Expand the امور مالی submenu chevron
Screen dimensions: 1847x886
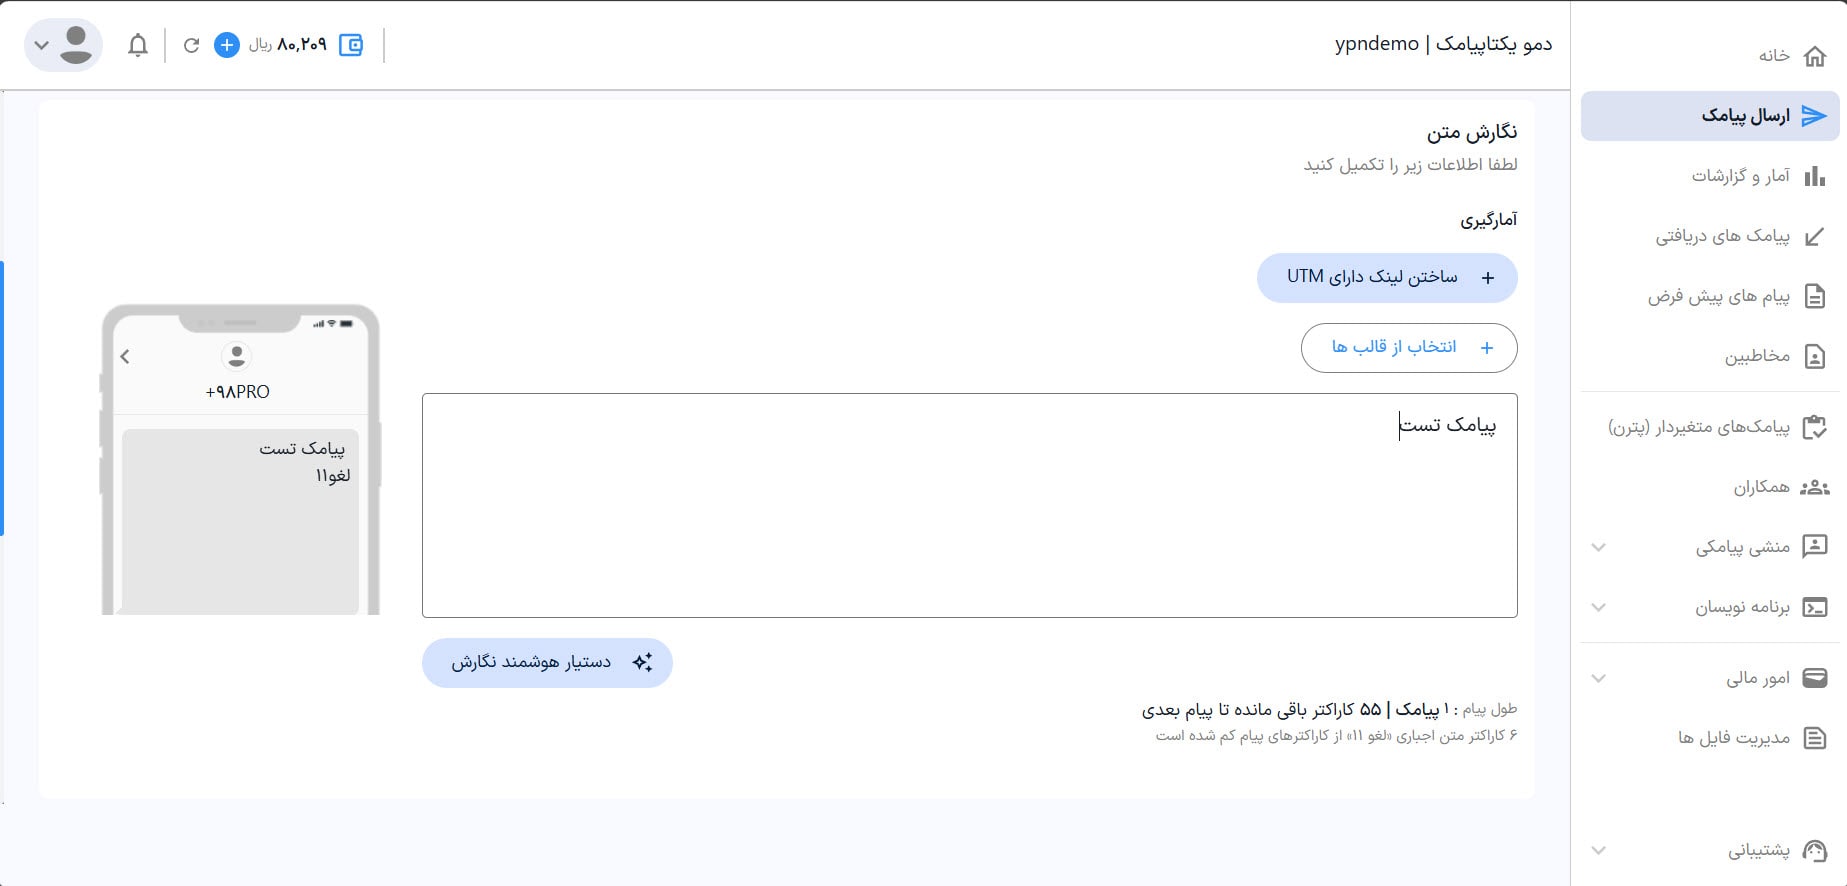point(1599,678)
